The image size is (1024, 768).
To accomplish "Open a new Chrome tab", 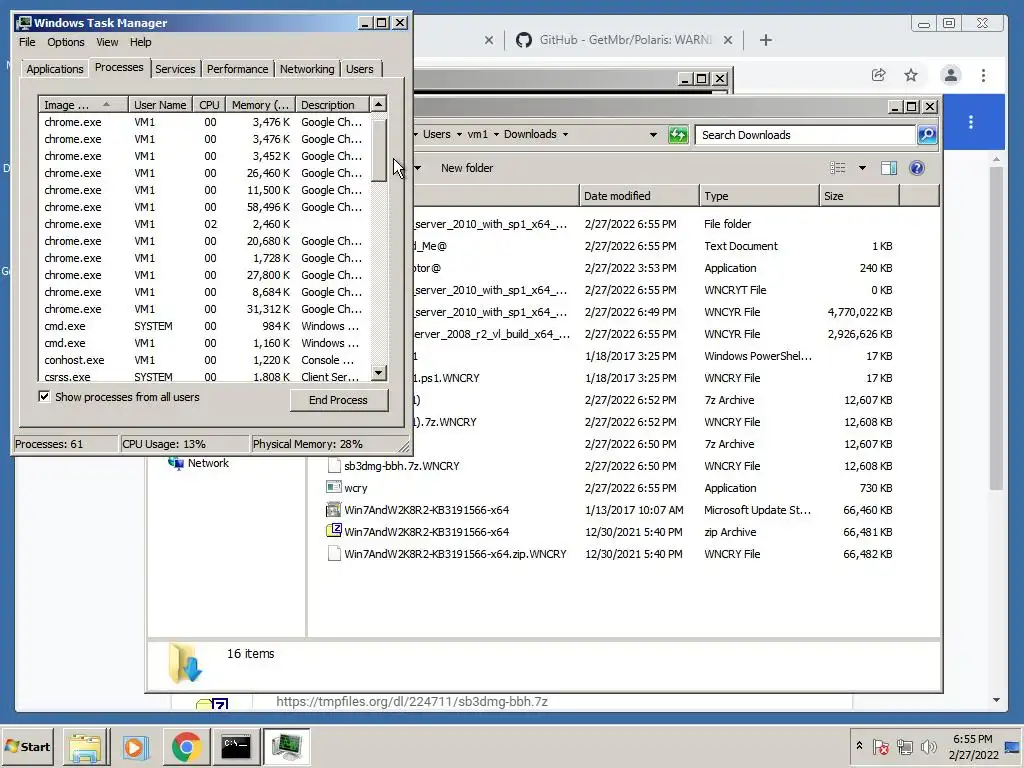I will [x=766, y=40].
